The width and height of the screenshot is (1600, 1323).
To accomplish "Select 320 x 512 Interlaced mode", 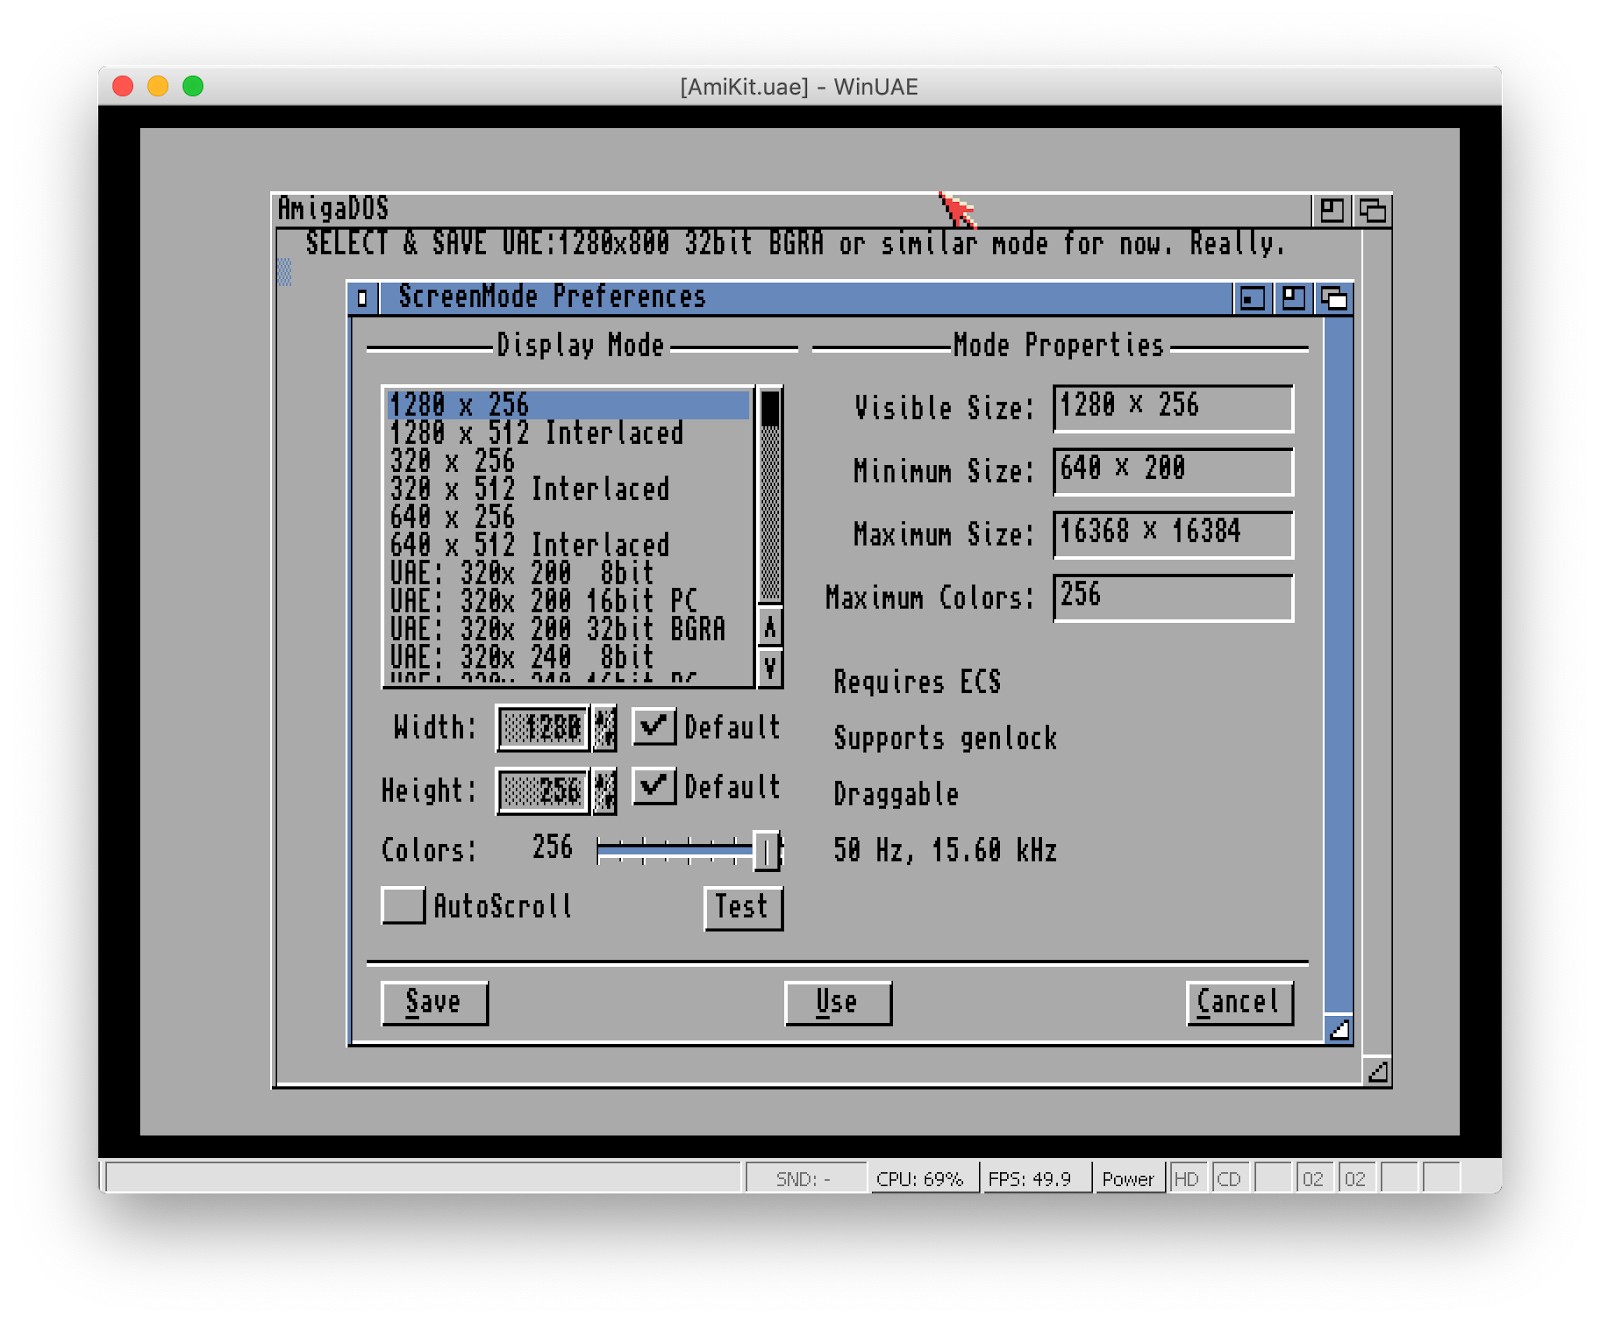I will pos(568,489).
